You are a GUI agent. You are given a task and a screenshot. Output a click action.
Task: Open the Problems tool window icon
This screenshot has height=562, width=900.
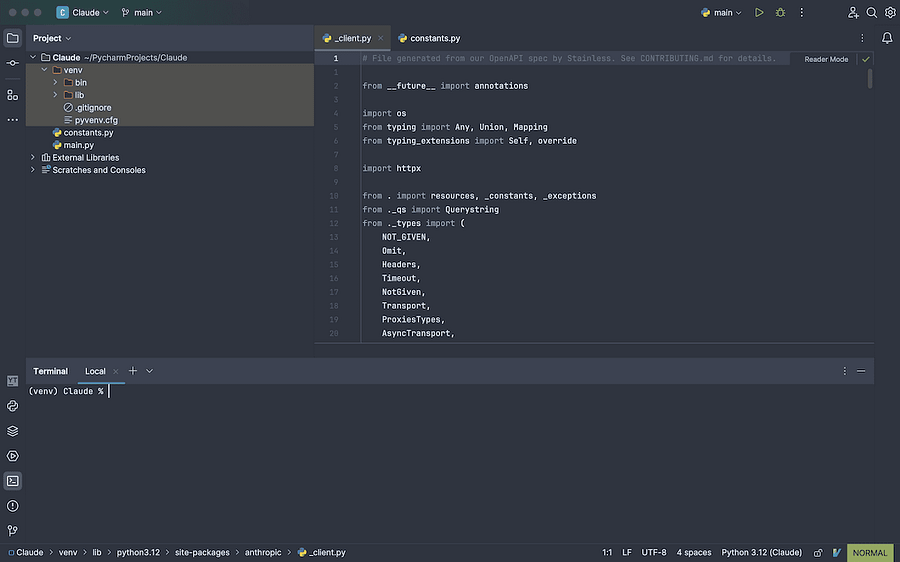[x=12, y=506]
